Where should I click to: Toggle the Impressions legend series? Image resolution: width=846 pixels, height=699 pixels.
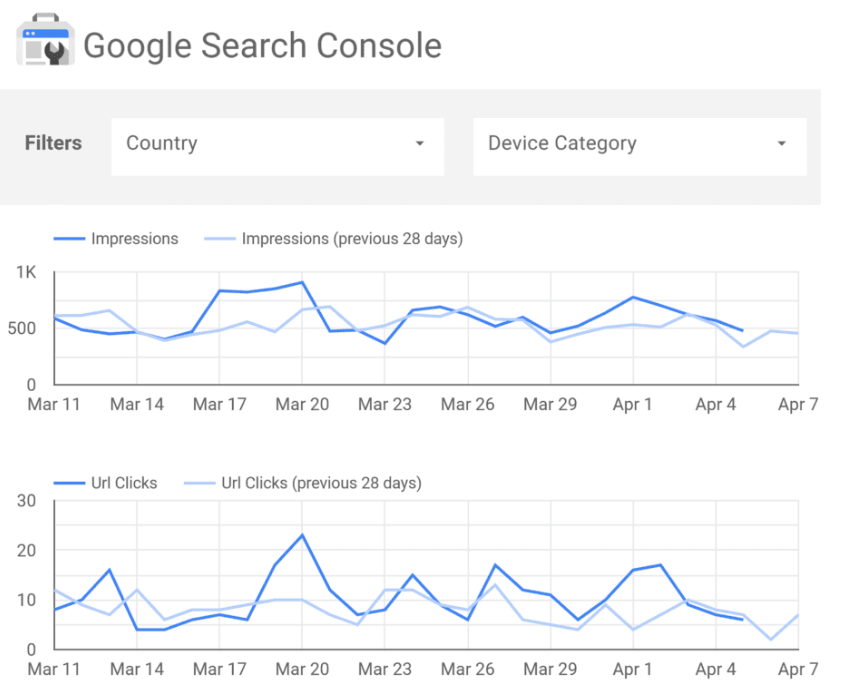click(x=134, y=239)
